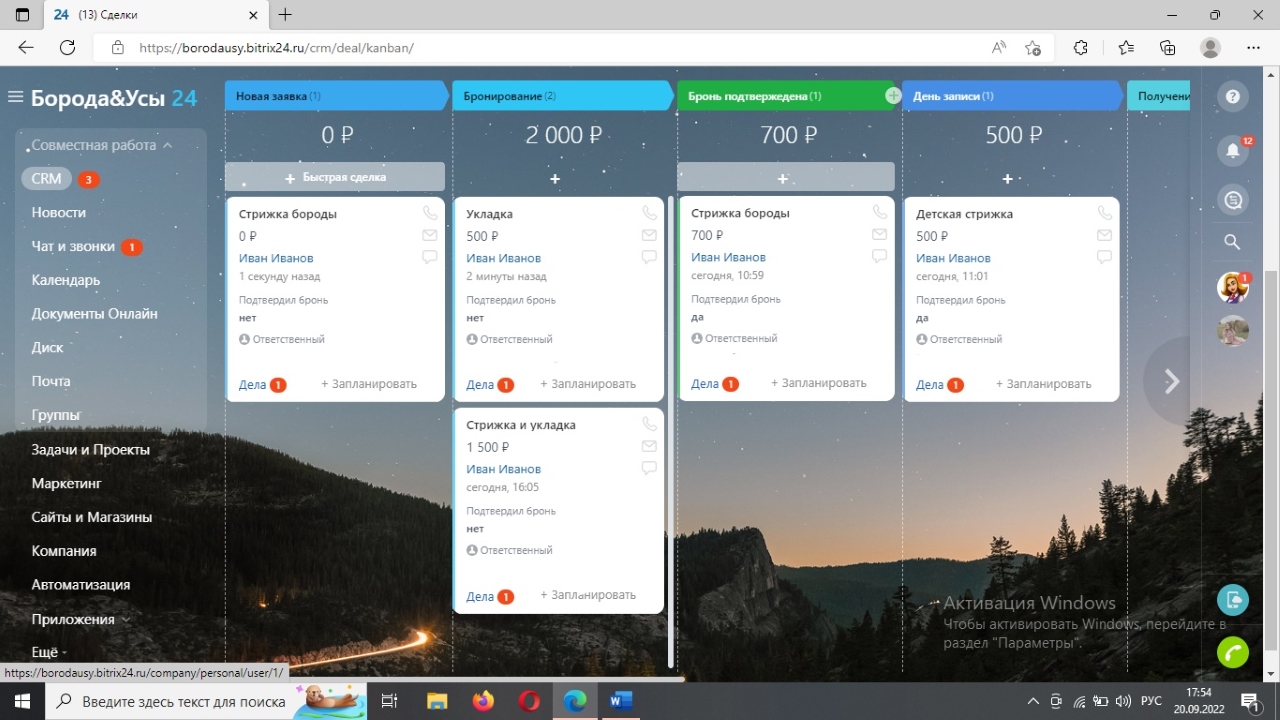Open CRM in the sidebar
Viewport: 1280px width, 720px height.
[46, 179]
